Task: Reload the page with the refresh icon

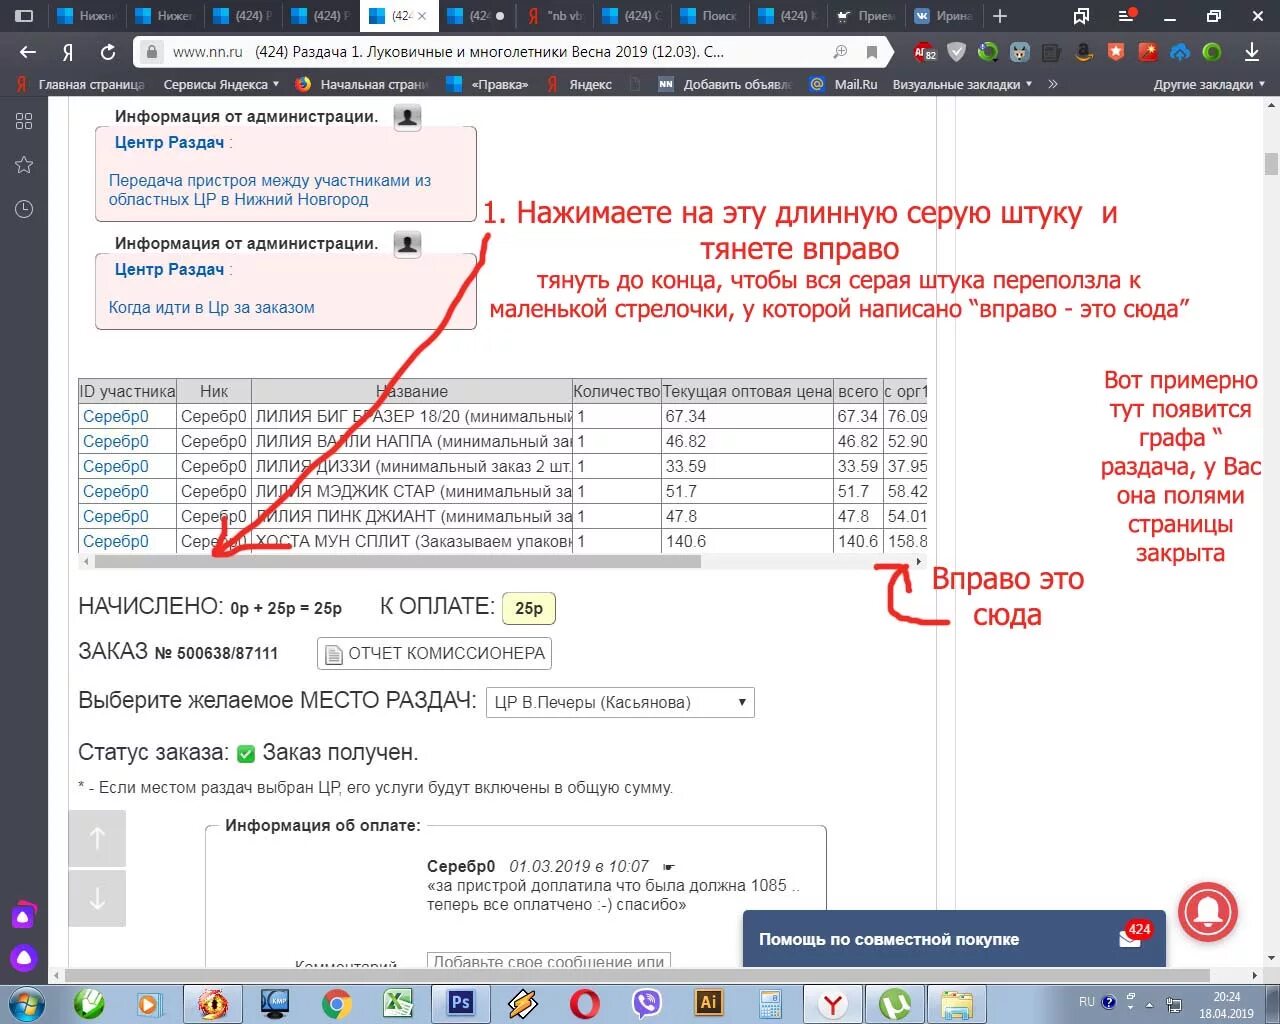Action: 108,52
